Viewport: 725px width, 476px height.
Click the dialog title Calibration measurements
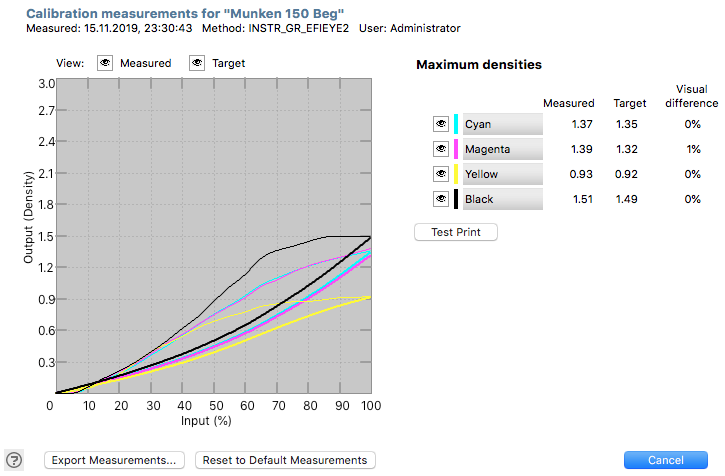pyautogui.click(x=185, y=13)
